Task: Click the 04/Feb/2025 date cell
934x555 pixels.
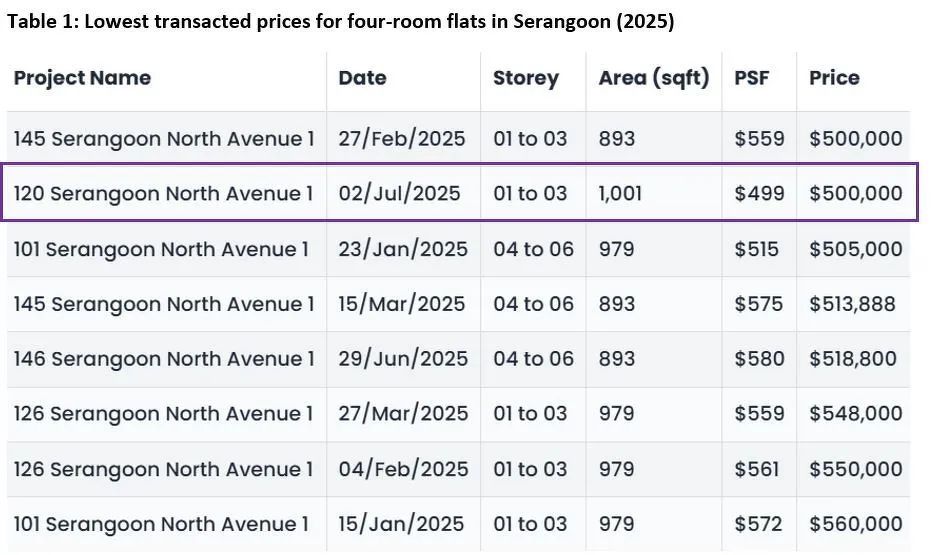Action: [402, 469]
